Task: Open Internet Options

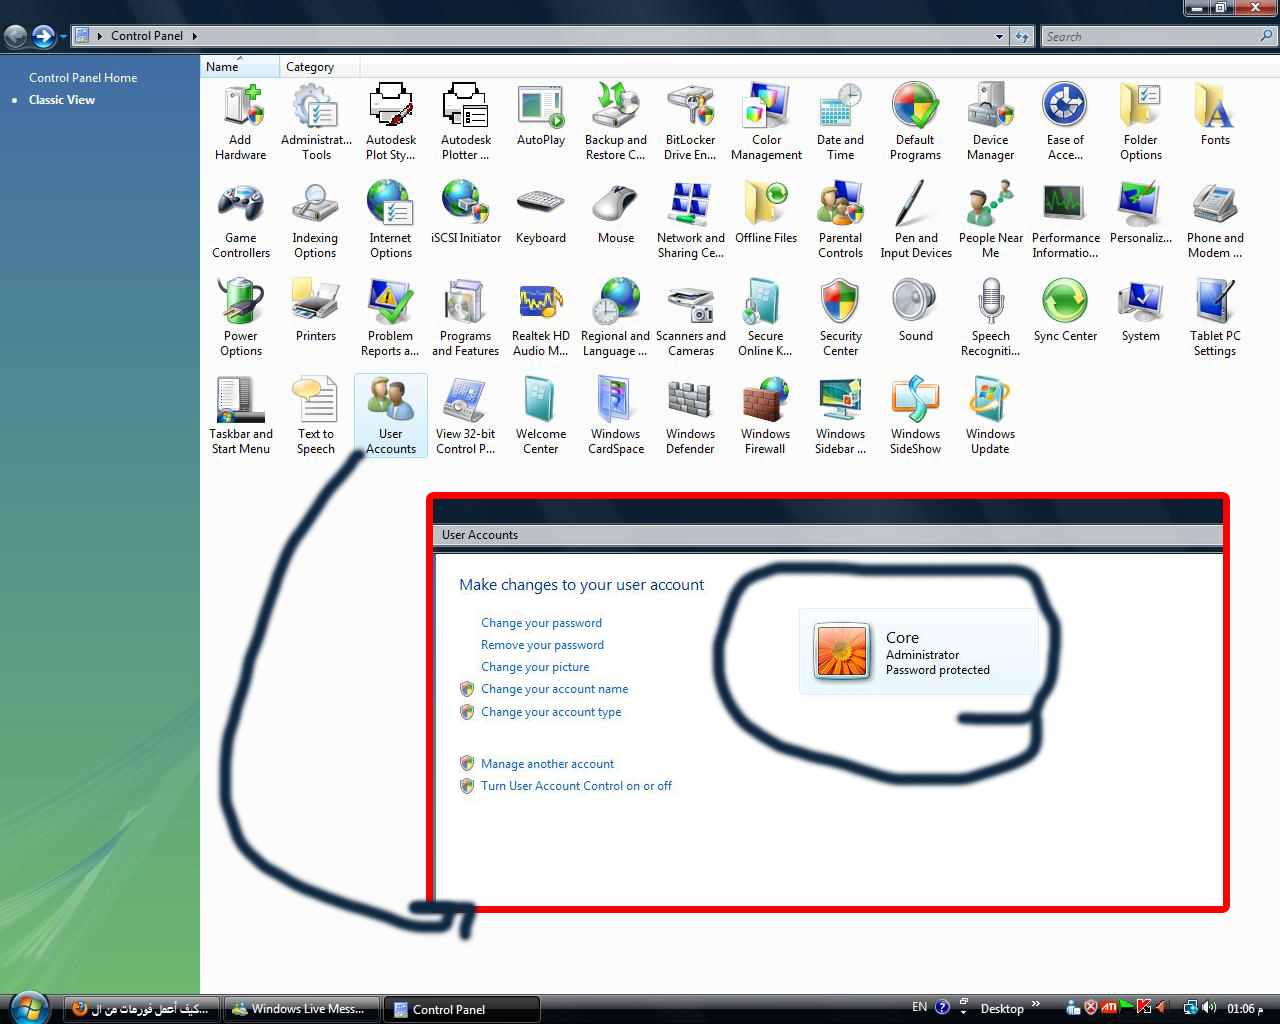Action: [x=390, y=220]
